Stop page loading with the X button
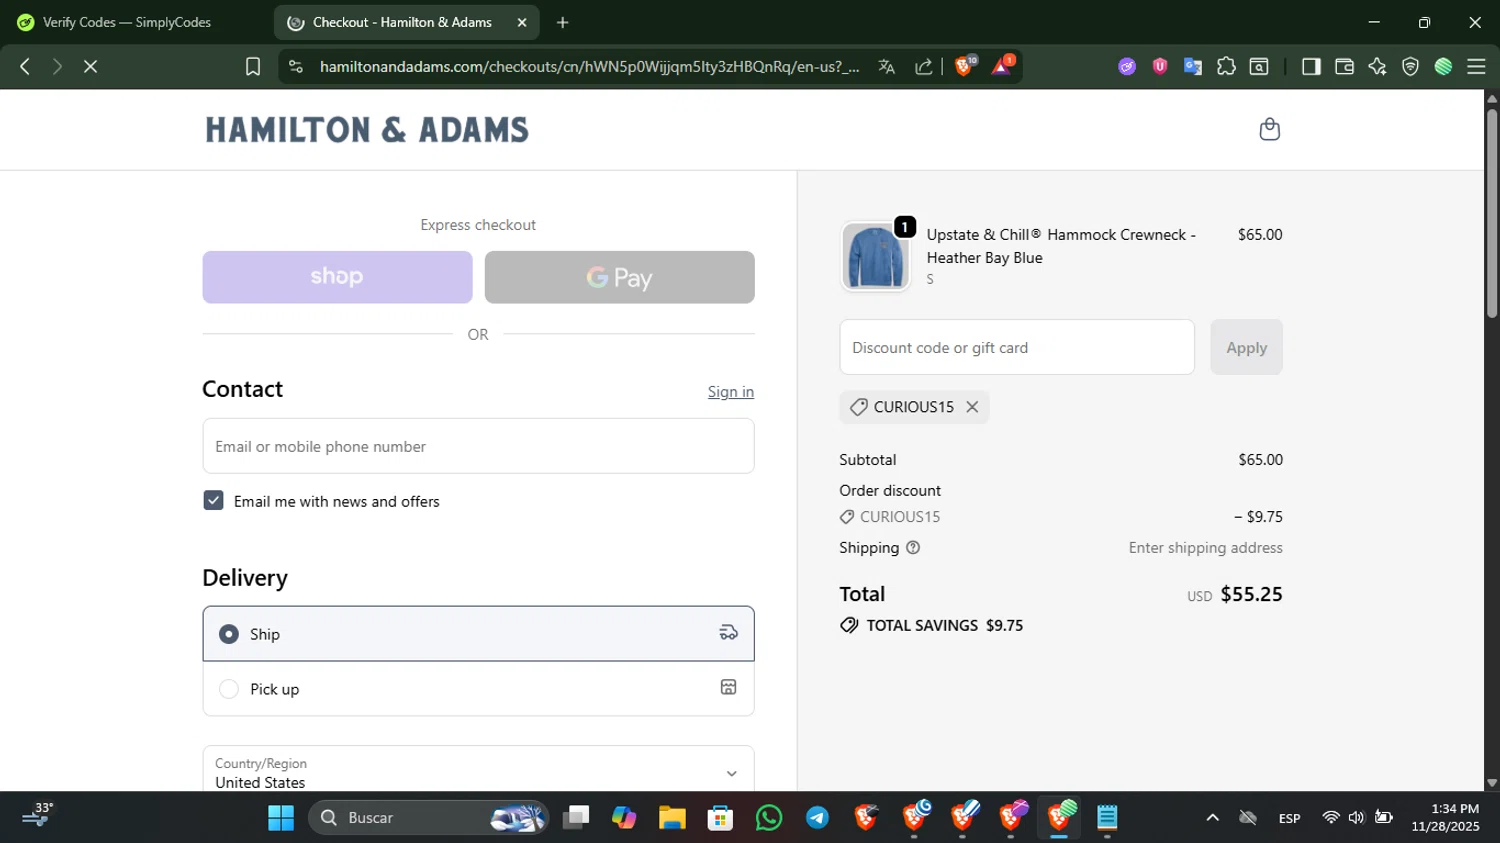Image resolution: width=1500 pixels, height=843 pixels. click(x=90, y=67)
